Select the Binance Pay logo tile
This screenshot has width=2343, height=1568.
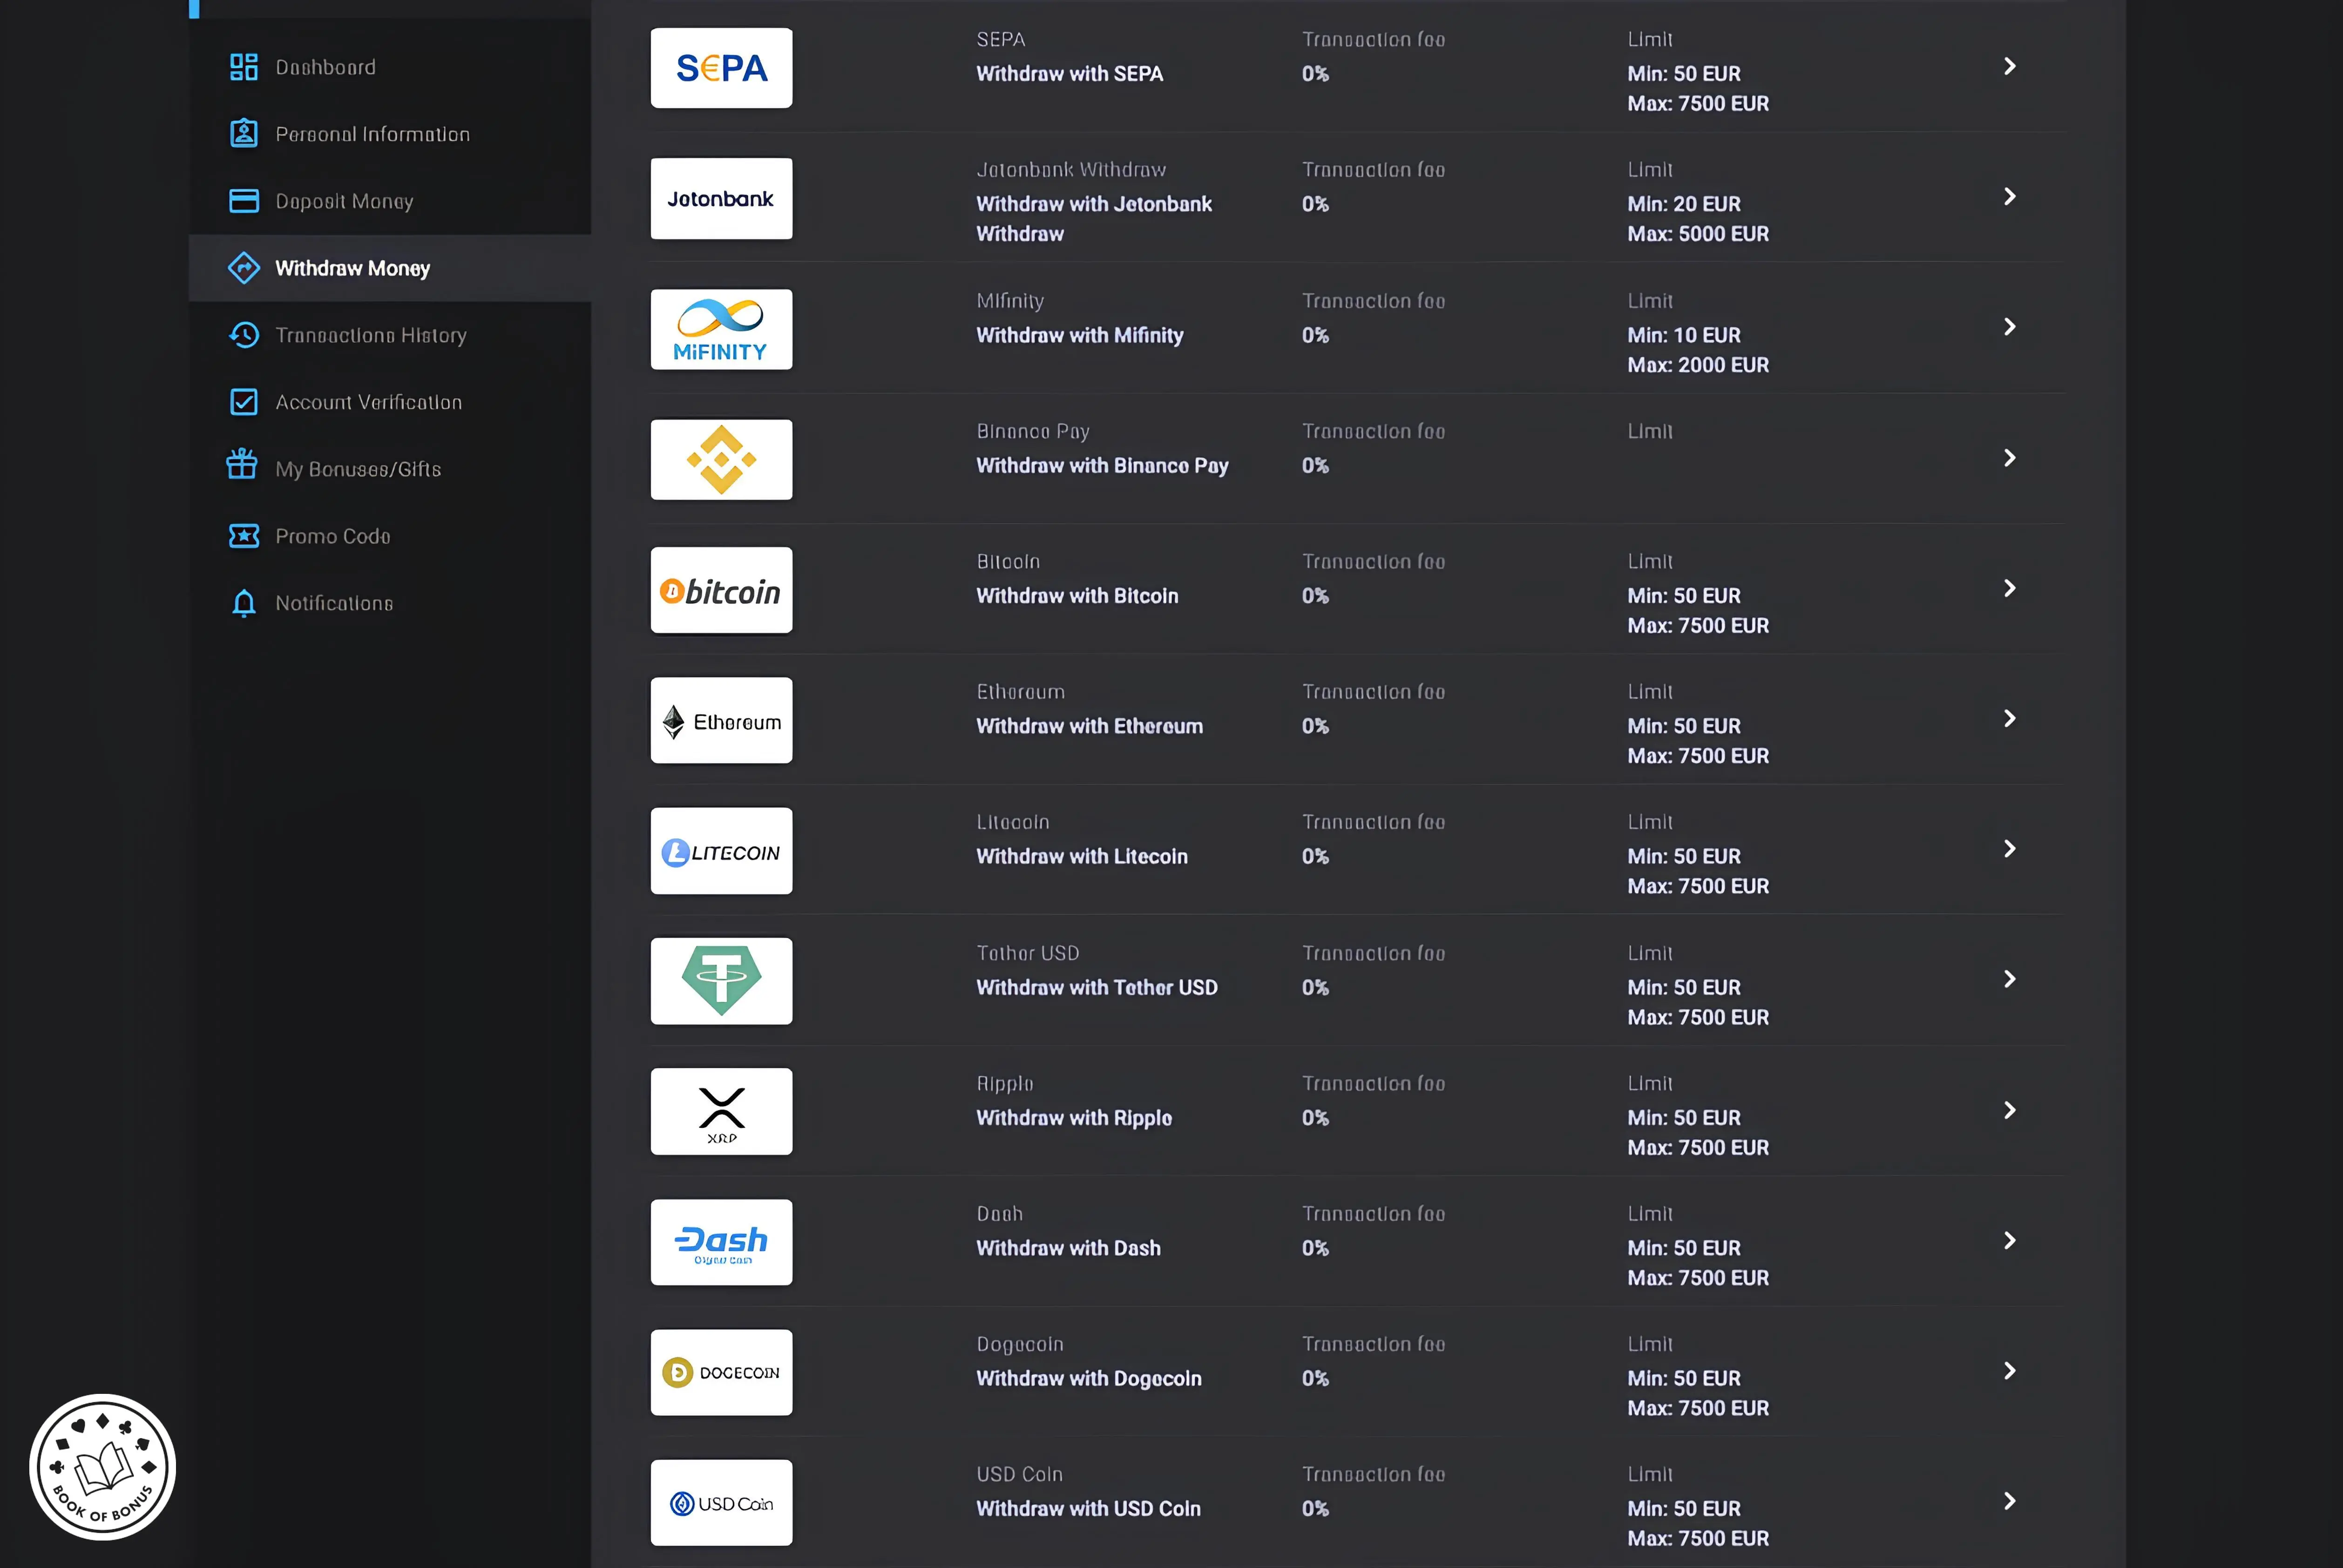[x=721, y=459]
